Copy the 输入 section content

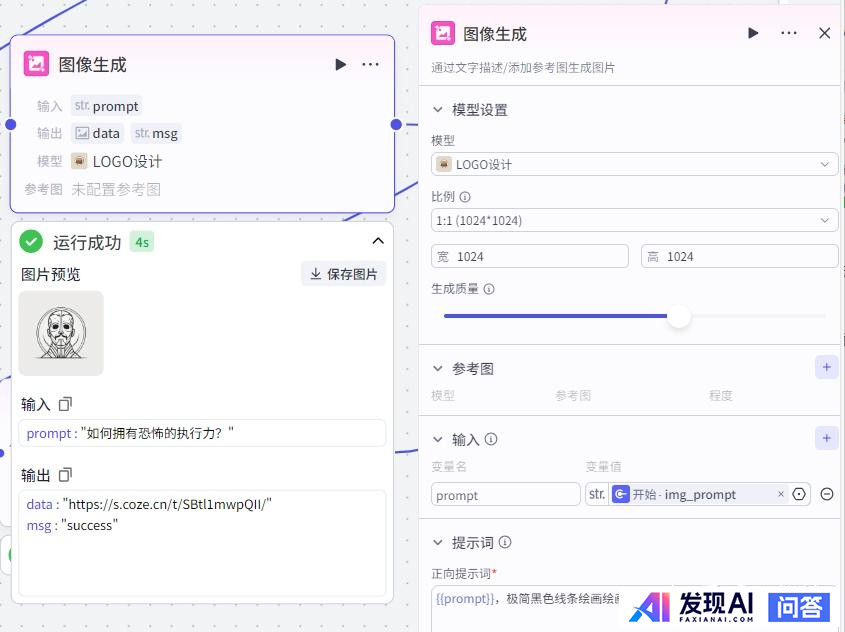[x=65, y=404]
